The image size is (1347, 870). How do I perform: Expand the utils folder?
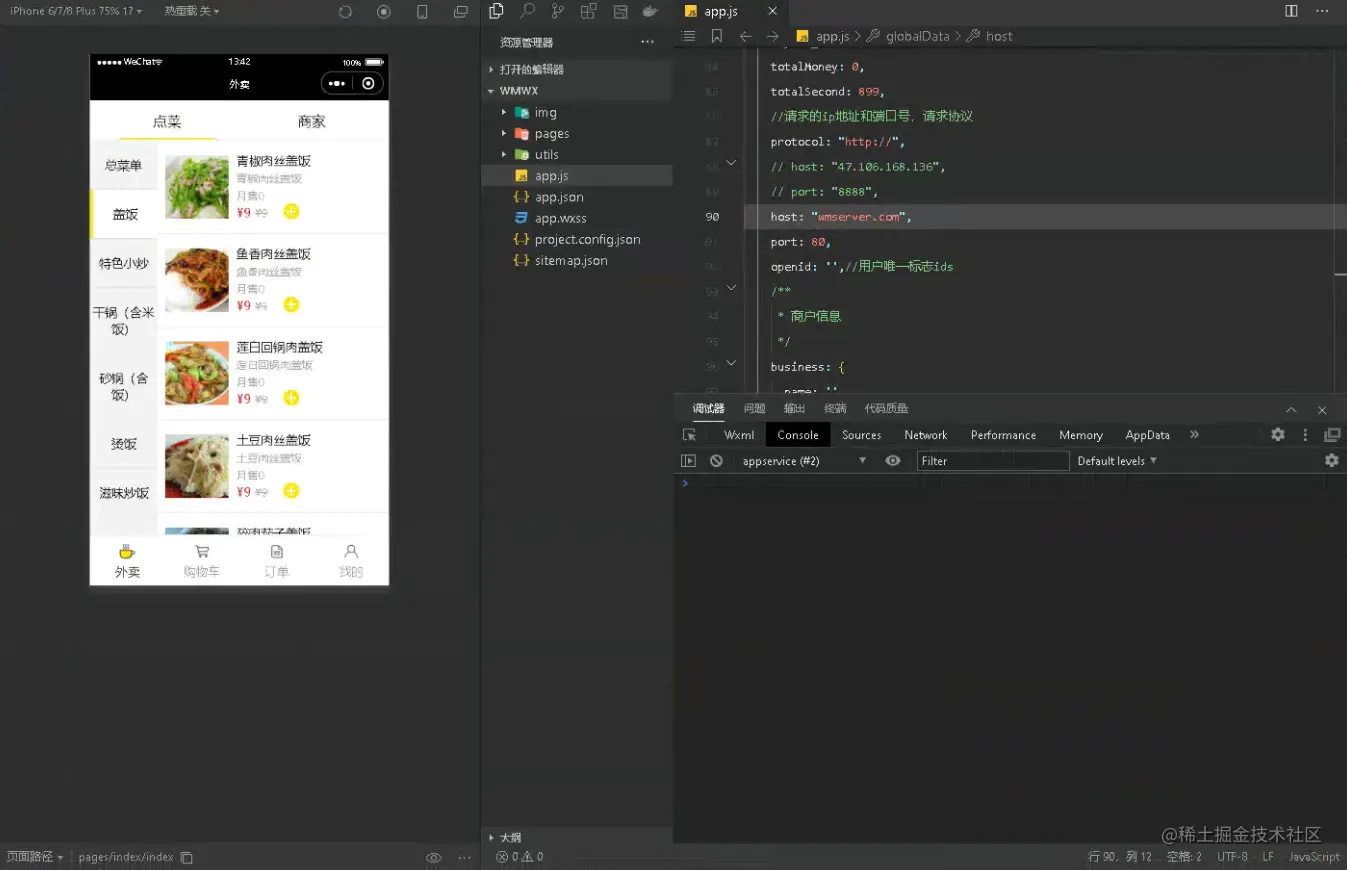pyautogui.click(x=577, y=155)
